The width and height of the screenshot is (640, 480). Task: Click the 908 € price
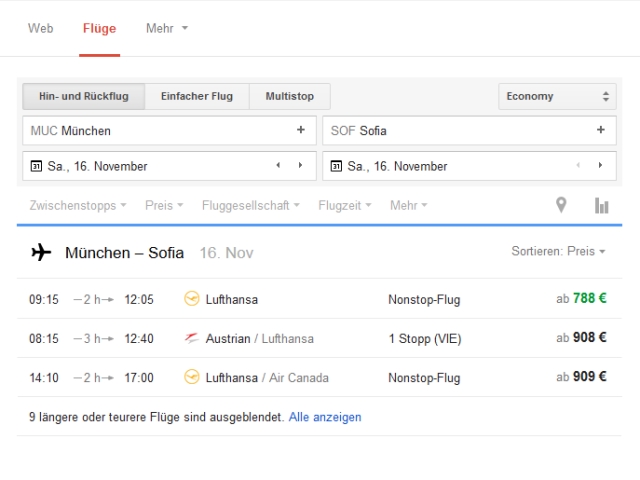590,338
